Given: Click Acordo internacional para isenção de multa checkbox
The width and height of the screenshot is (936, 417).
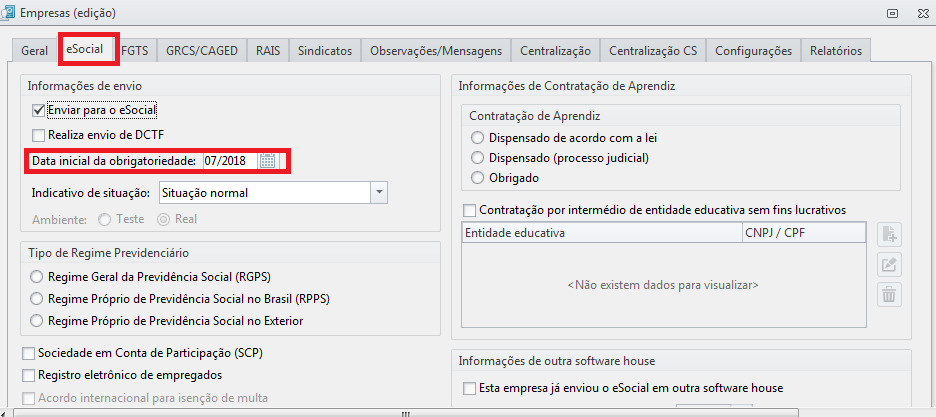Looking at the screenshot, I should (28, 397).
